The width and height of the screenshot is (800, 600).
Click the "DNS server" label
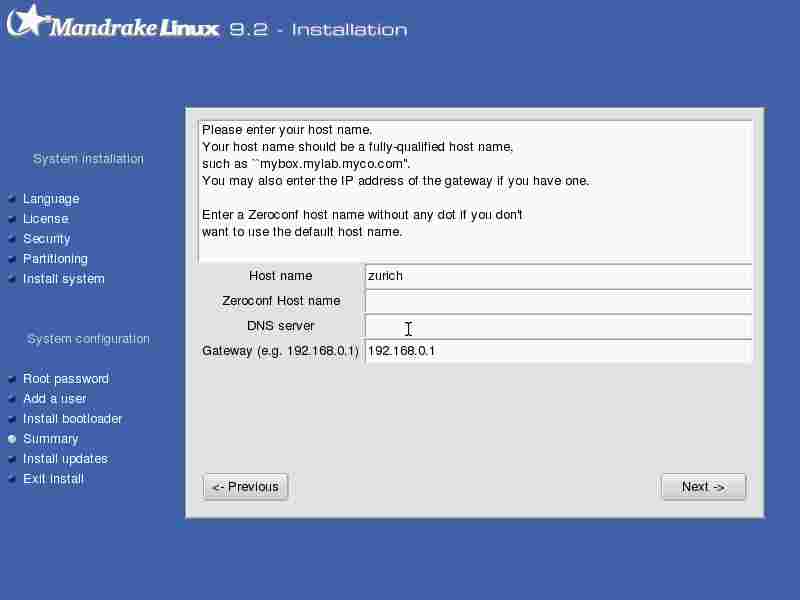point(281,326)
